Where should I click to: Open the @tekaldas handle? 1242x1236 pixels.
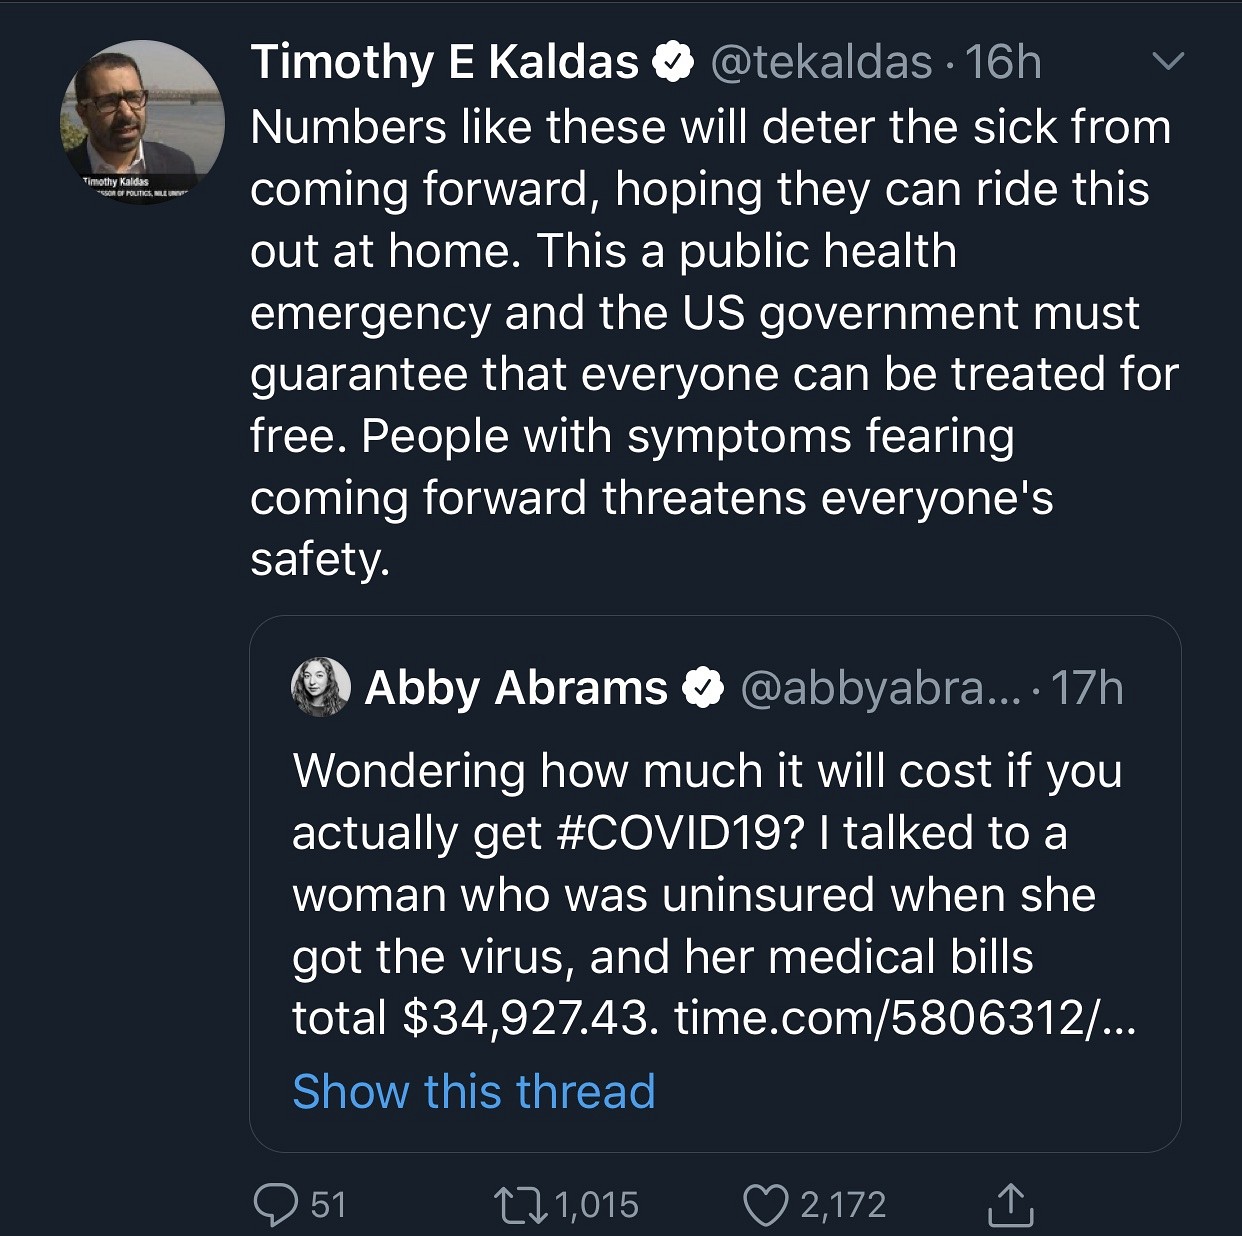pos(821,62)
